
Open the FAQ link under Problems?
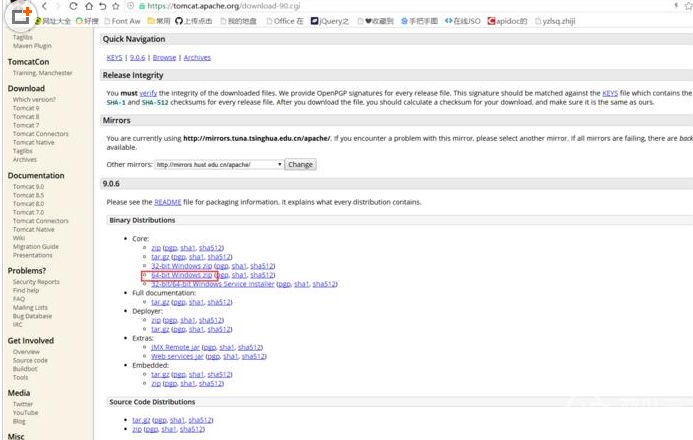pyautogui.click(x=19, y=299)
